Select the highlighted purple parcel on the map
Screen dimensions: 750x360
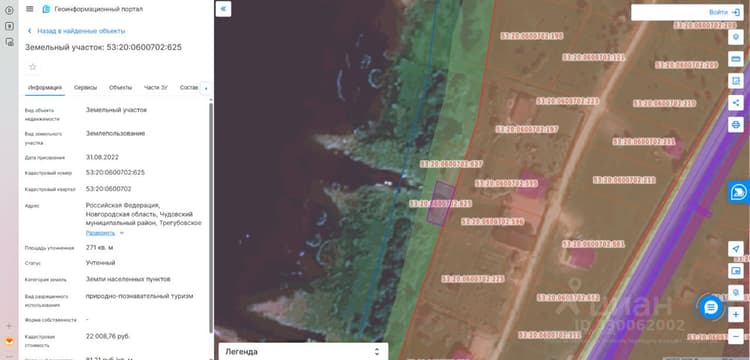pos(441,203)
